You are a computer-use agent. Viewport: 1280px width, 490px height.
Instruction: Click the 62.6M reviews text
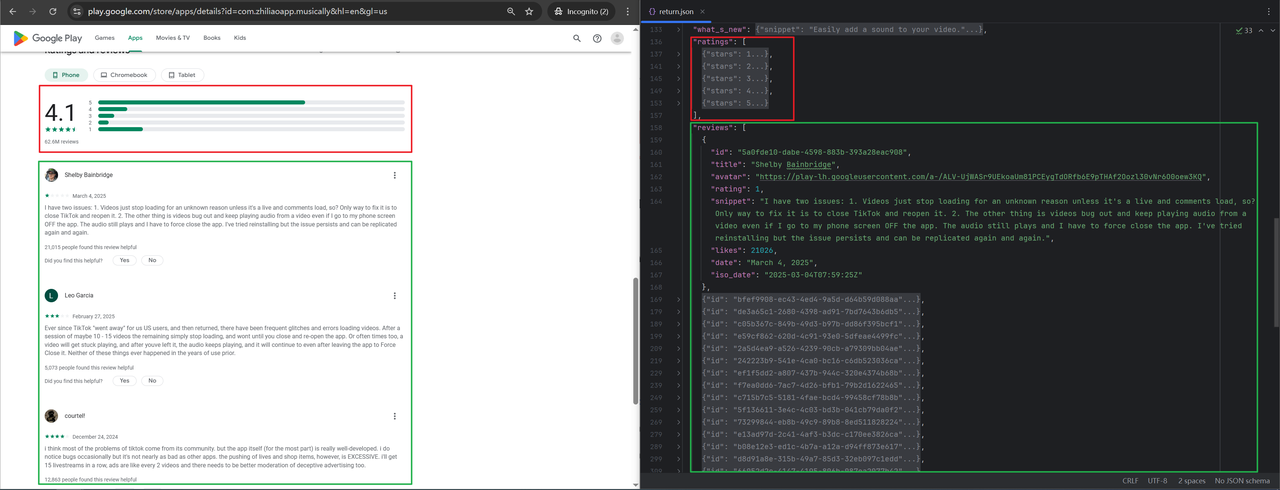click(62, 142)
